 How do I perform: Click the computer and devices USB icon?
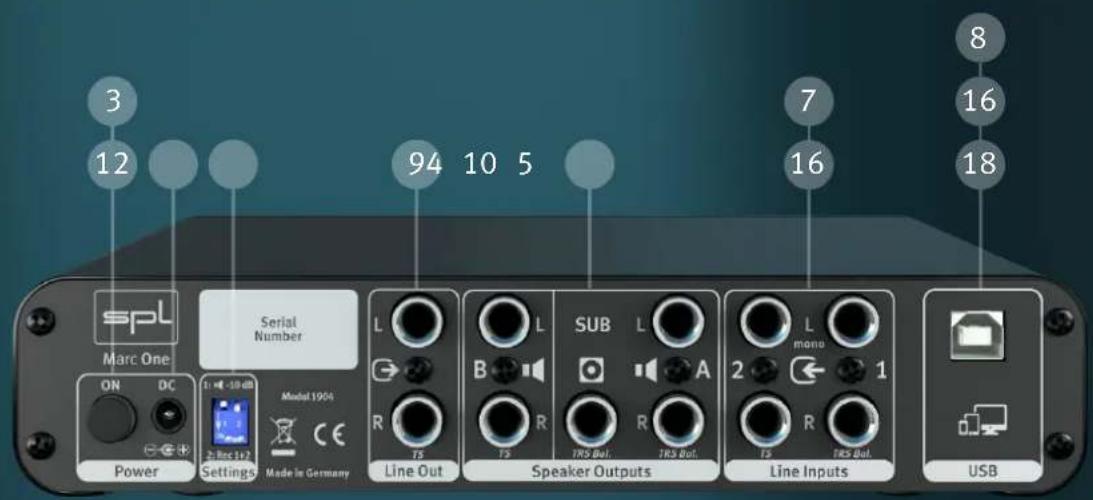tap(982, 421)
